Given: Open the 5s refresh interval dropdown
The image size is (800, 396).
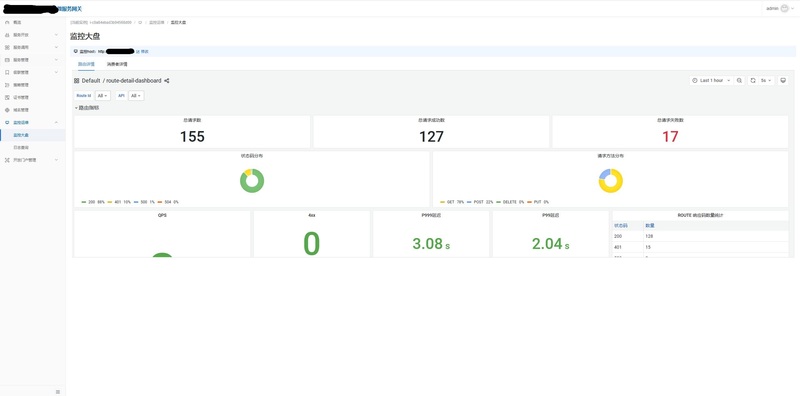Looking at the screenshot, I should coord(766,81).
